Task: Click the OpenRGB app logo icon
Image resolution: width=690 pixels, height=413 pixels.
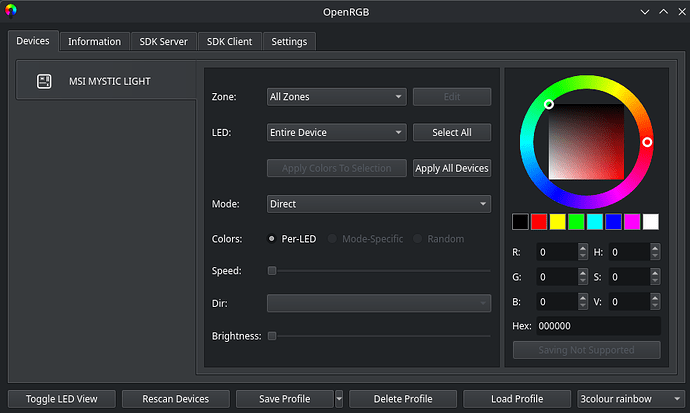Action: pos(11,11)
